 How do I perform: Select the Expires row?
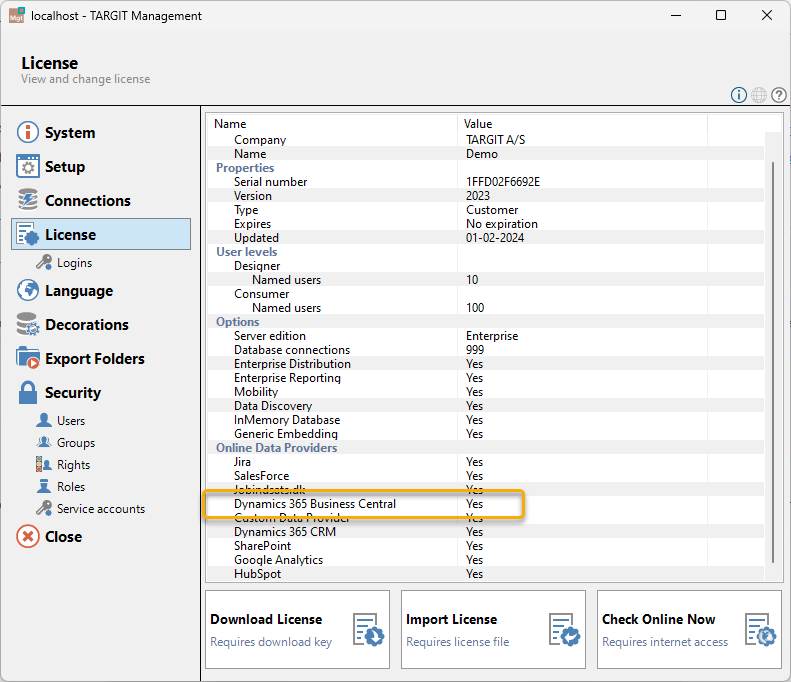486,224
